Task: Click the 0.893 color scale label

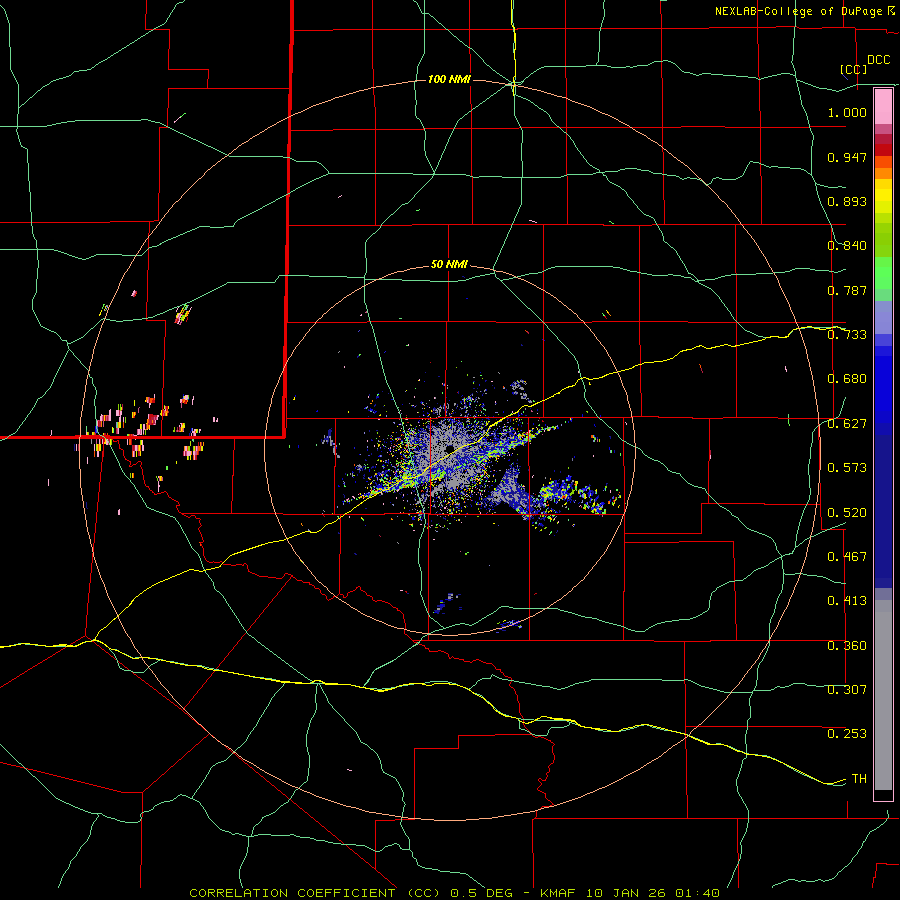Action: [847, 201]
